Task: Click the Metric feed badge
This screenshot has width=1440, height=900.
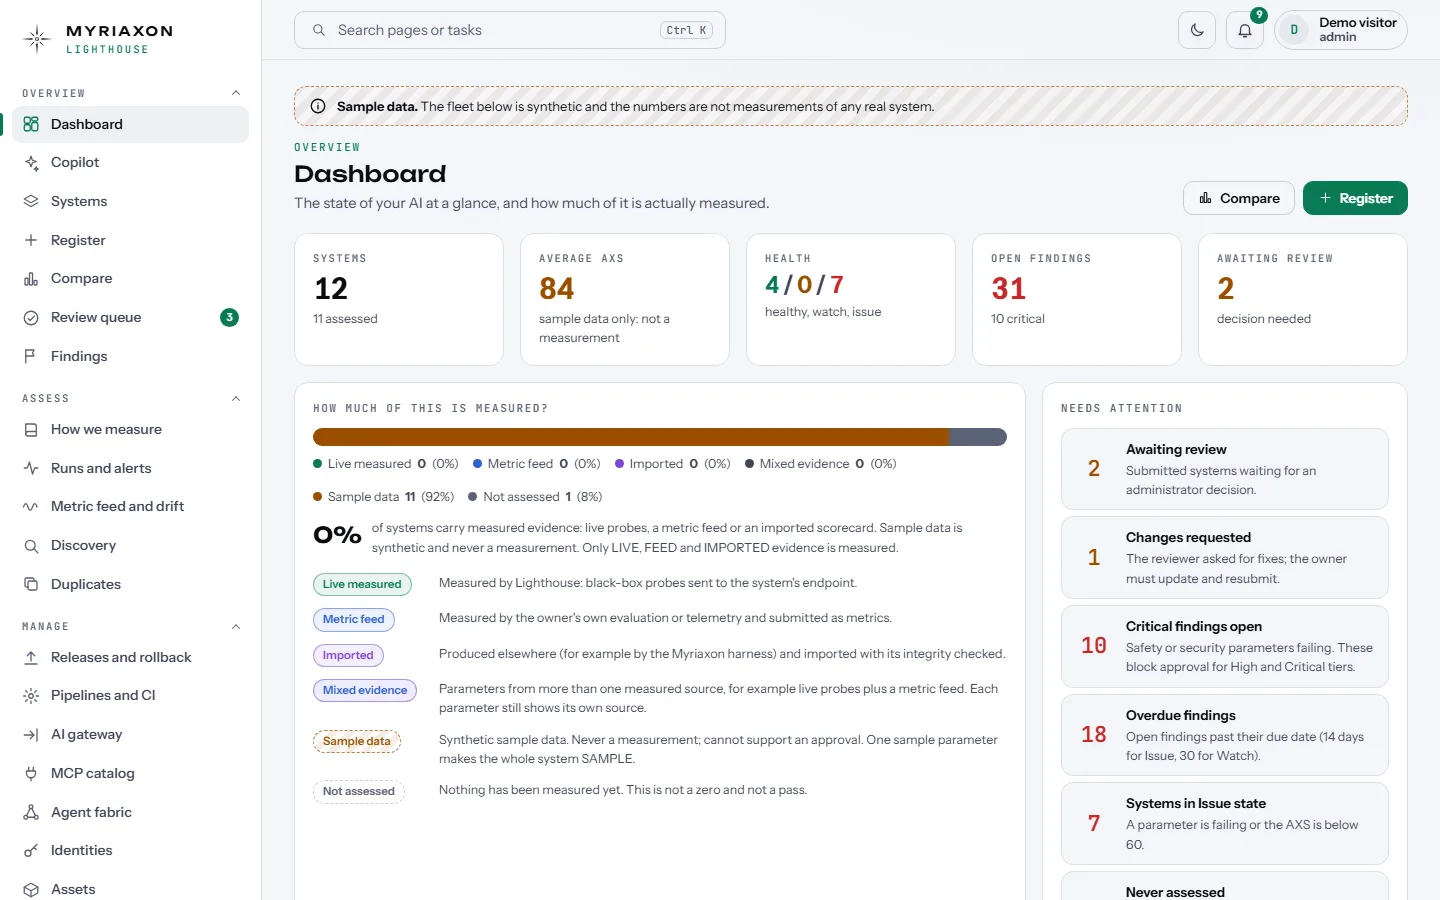Action: point(354,619)
